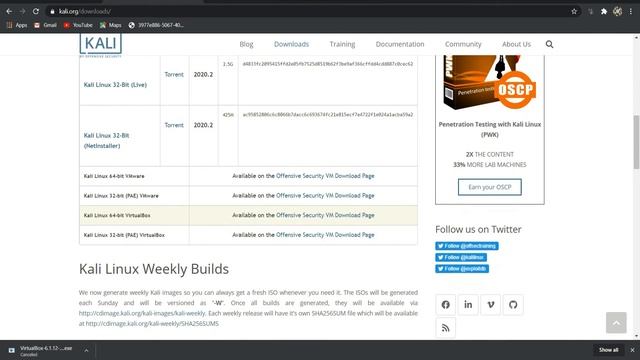Open the kali-weekly SHA256SUMS link
The image size is (640, 360).
(152, 324)
